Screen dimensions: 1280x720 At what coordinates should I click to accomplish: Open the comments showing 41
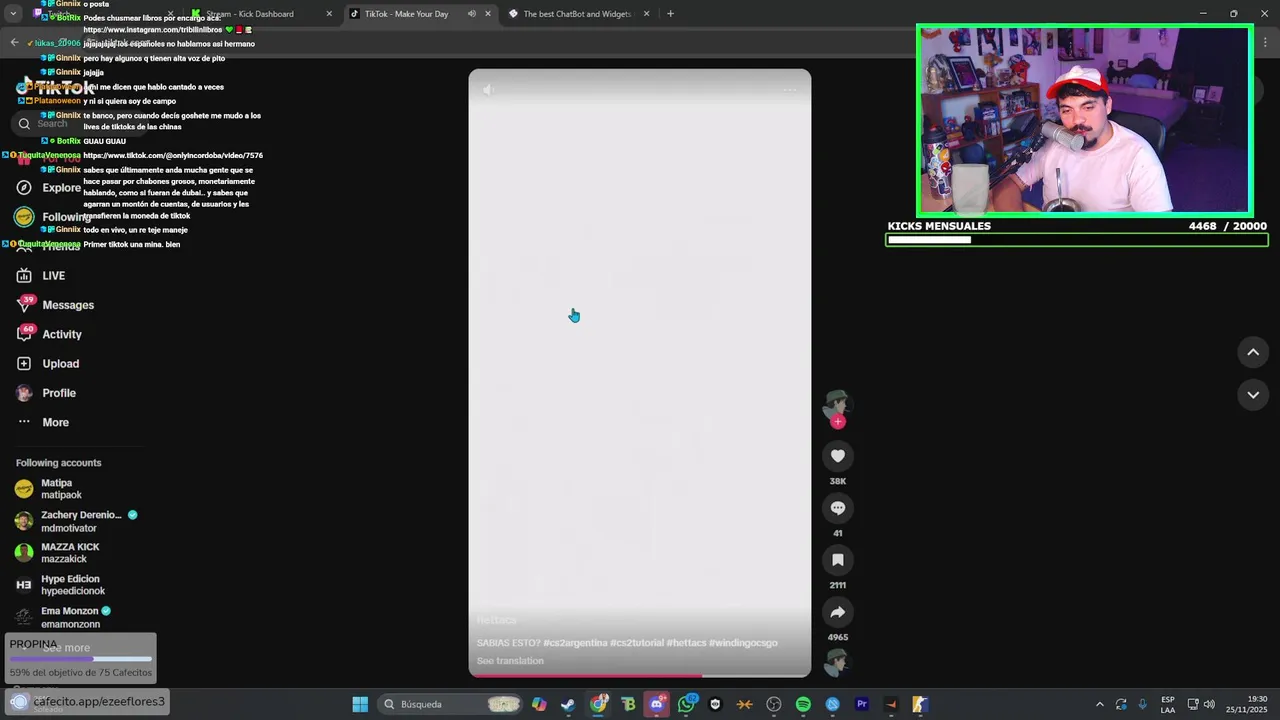[838, 508]
